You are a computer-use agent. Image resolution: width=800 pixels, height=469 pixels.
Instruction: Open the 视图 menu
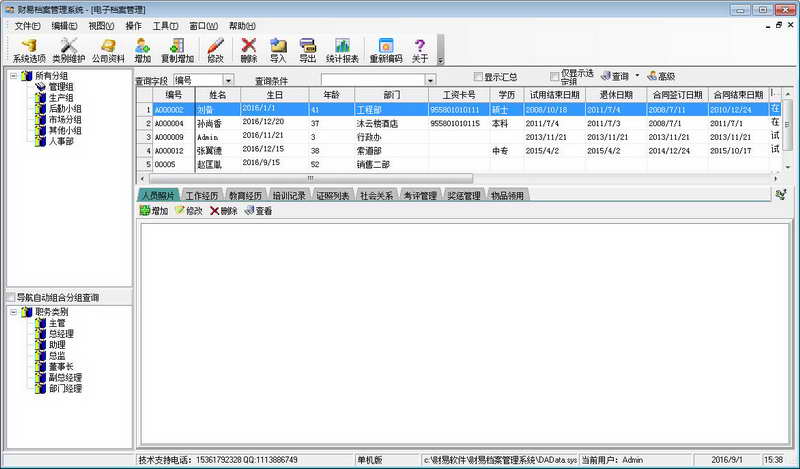click(101, 26)
